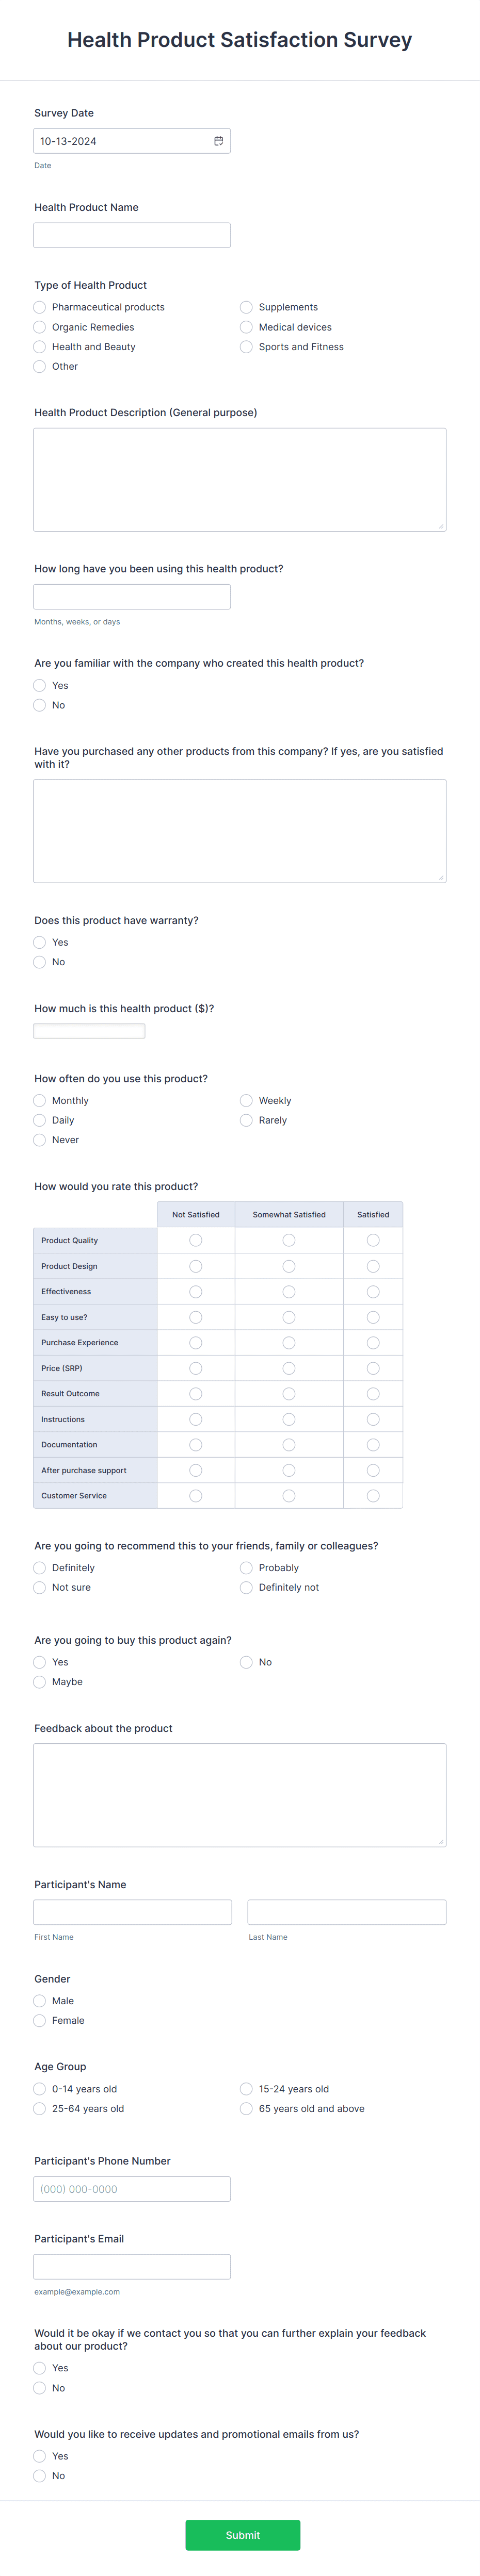Choose 65 years old and above age group
Image resolution: width=480 pixels, height=2576 pixels.
click(x=246, y=2108)
